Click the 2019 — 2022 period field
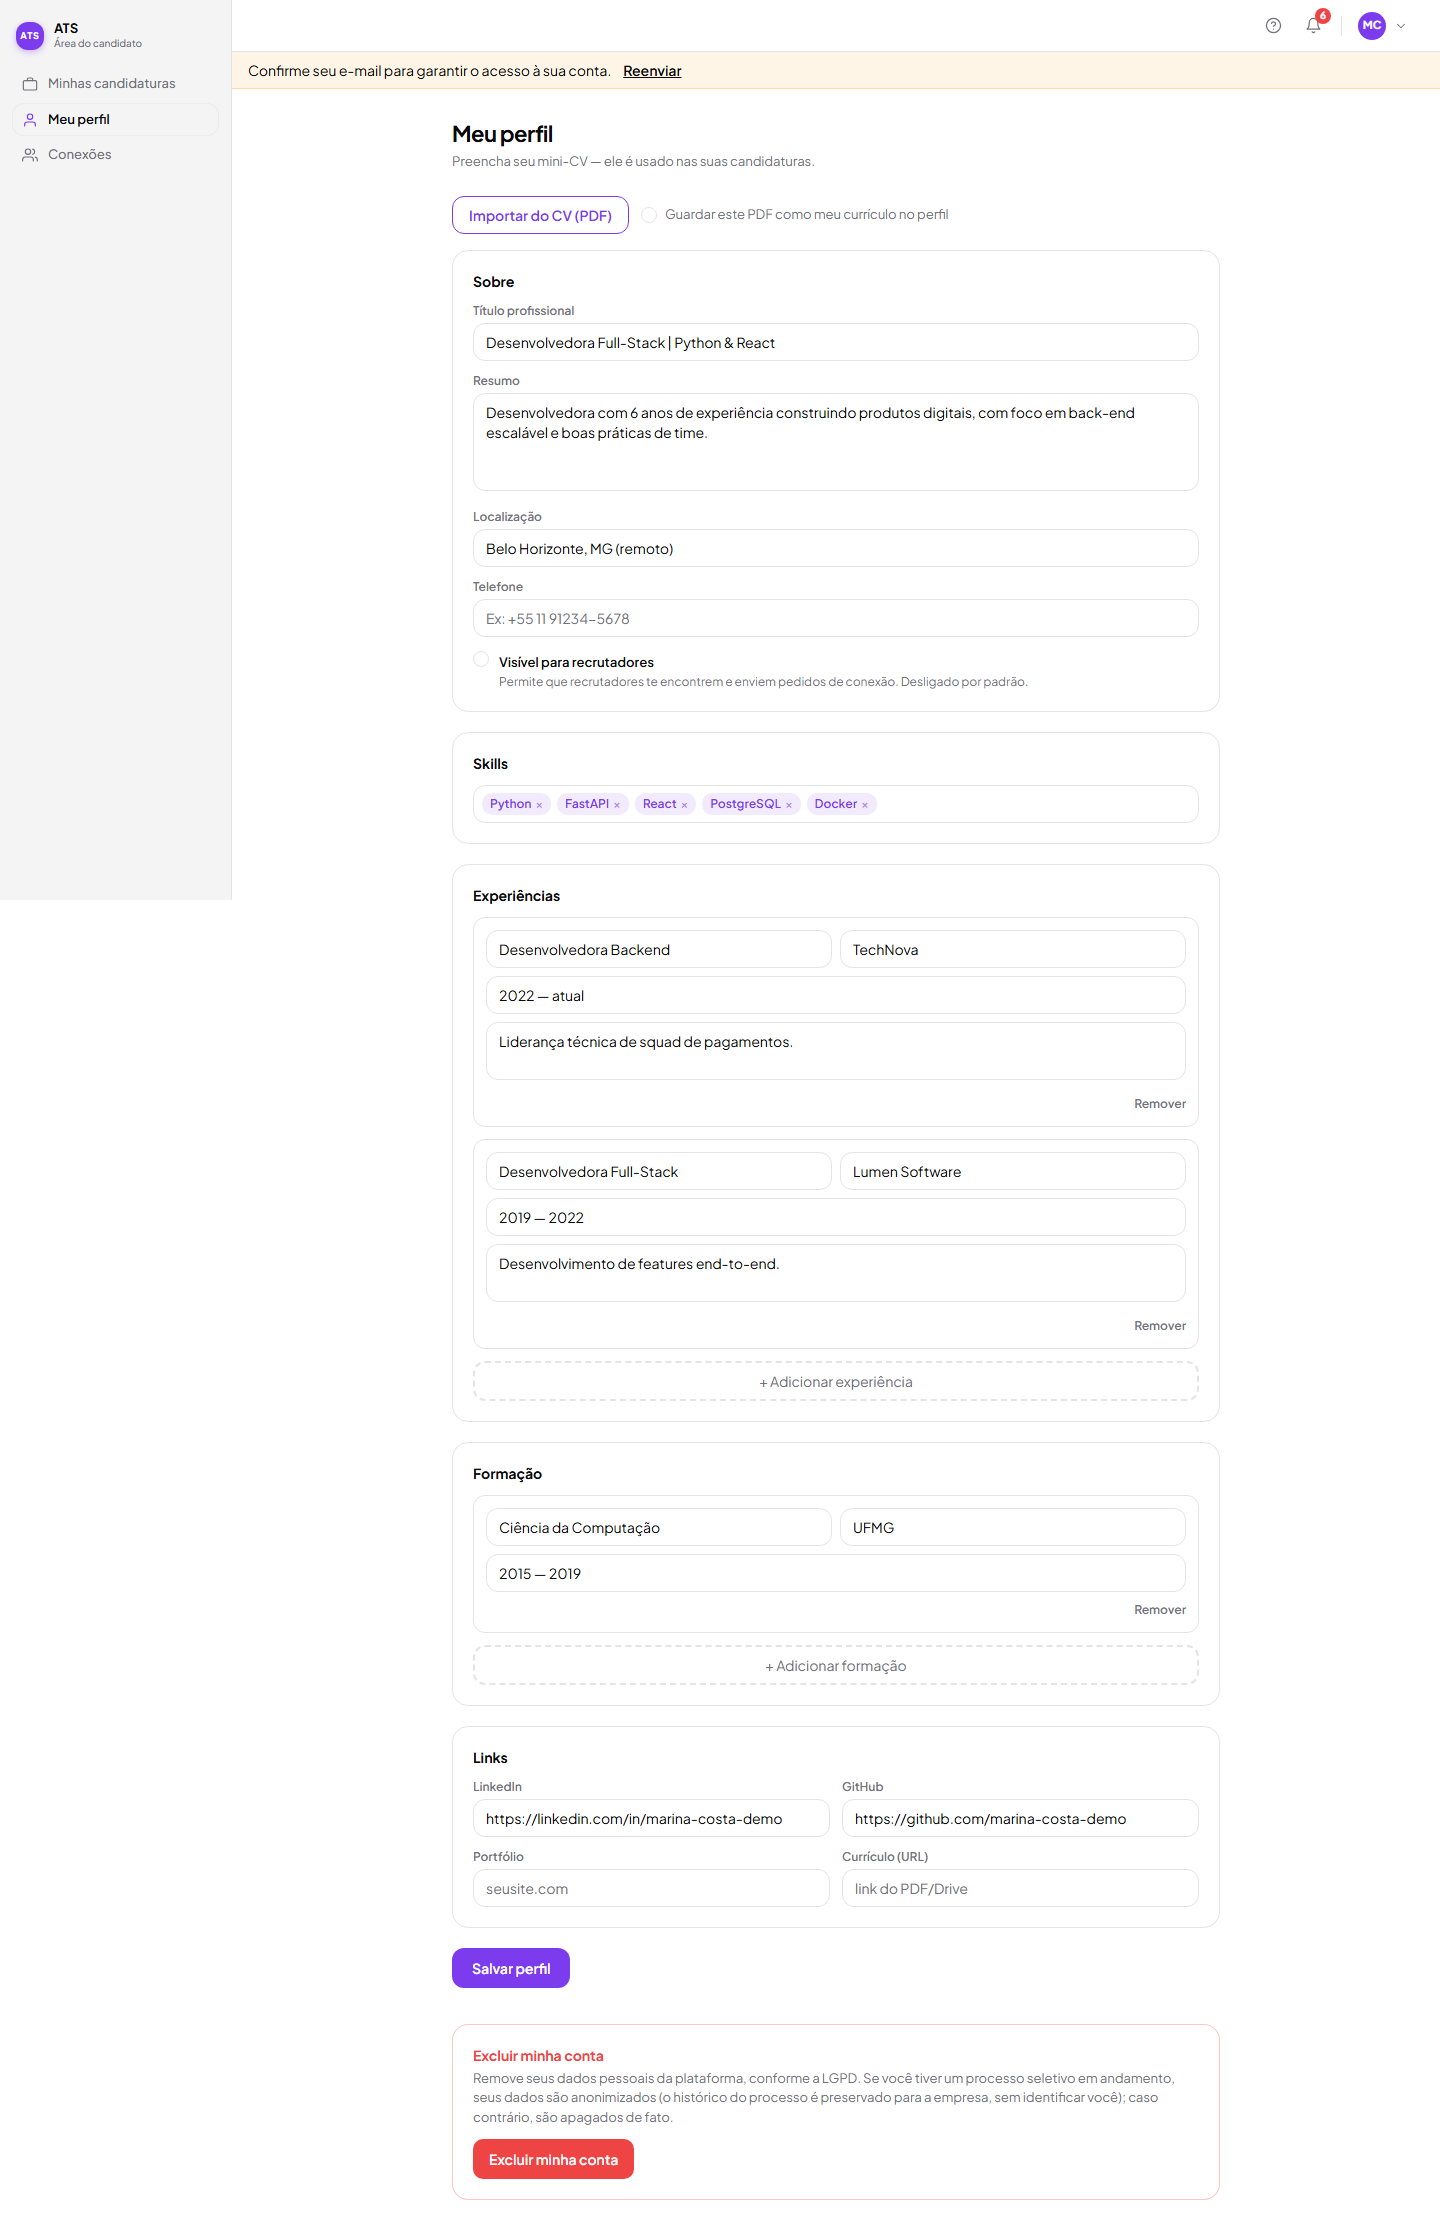1440x2228 pixels. (836, 1217)
